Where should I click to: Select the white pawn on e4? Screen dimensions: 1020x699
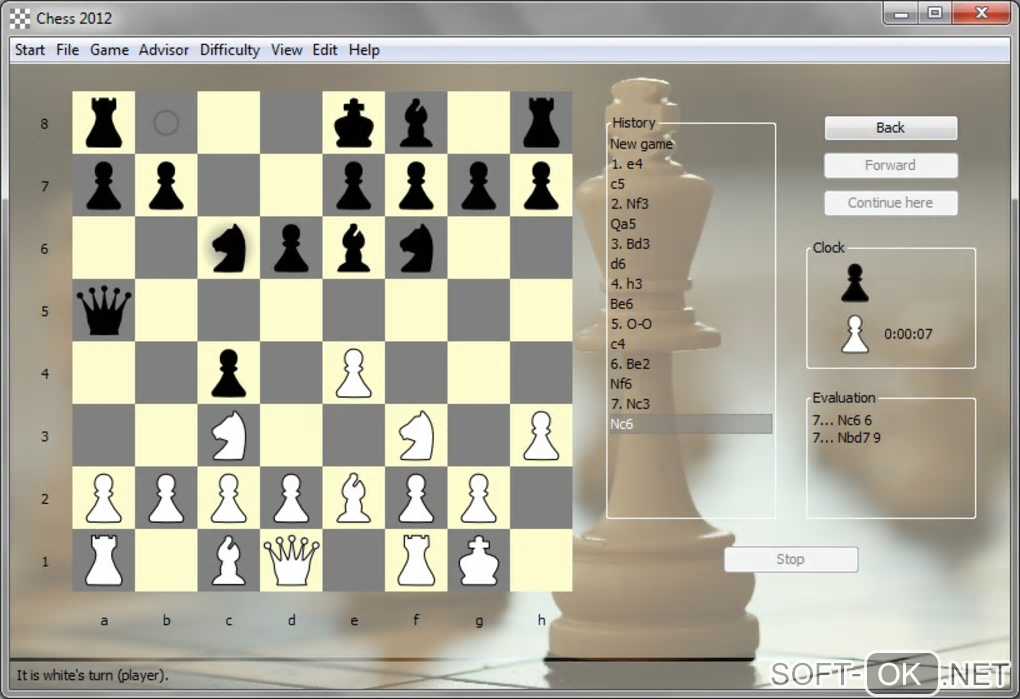tap(354, 373)
